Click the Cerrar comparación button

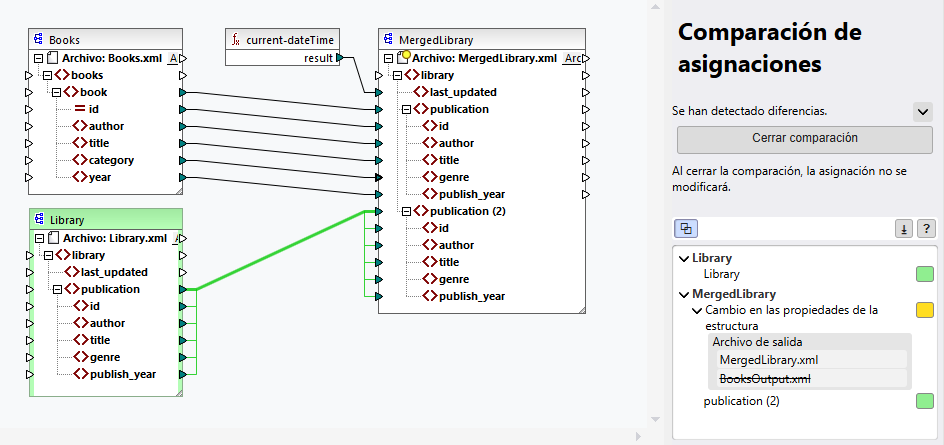coord(804,138)
